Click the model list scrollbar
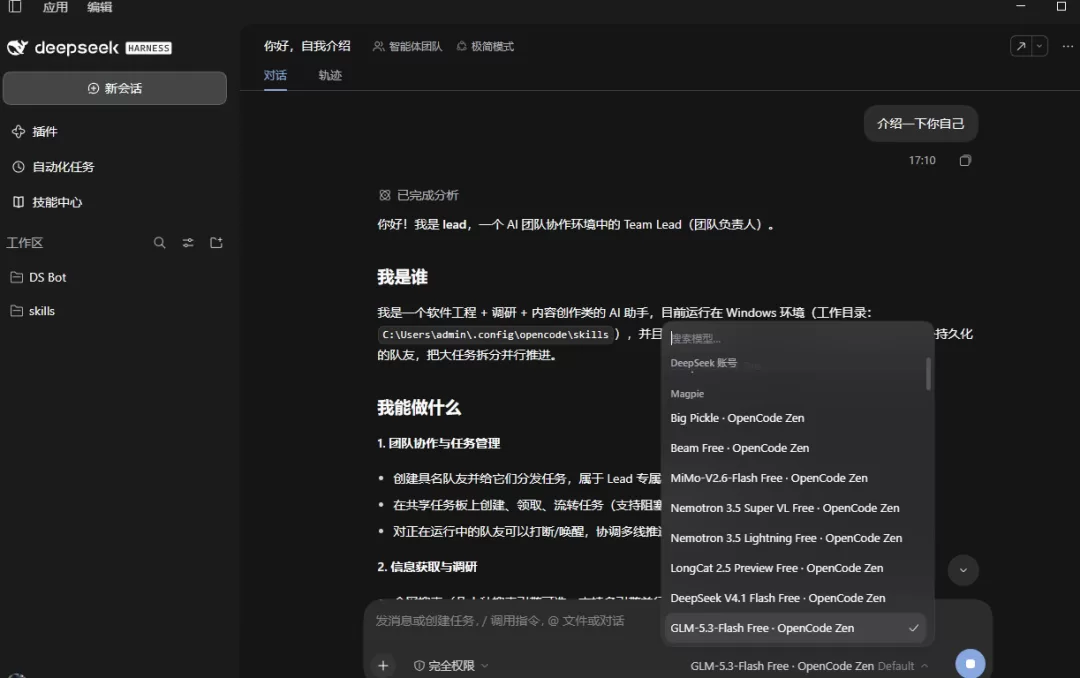Screen dimensions: 1080x678 pos(928,373)
